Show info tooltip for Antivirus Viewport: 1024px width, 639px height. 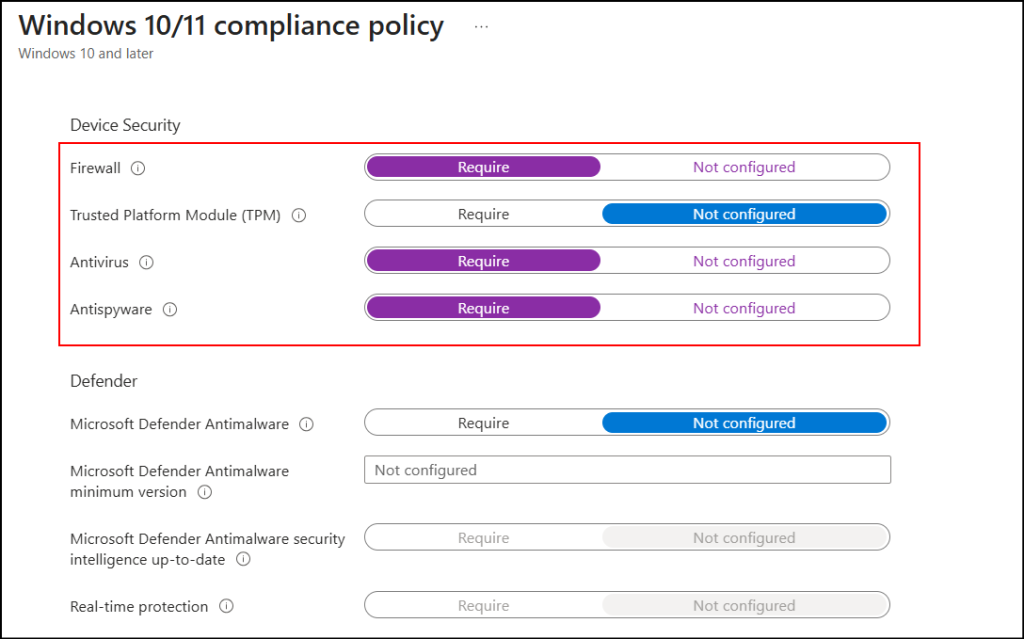pyautogui.click(x=146, y=262)
